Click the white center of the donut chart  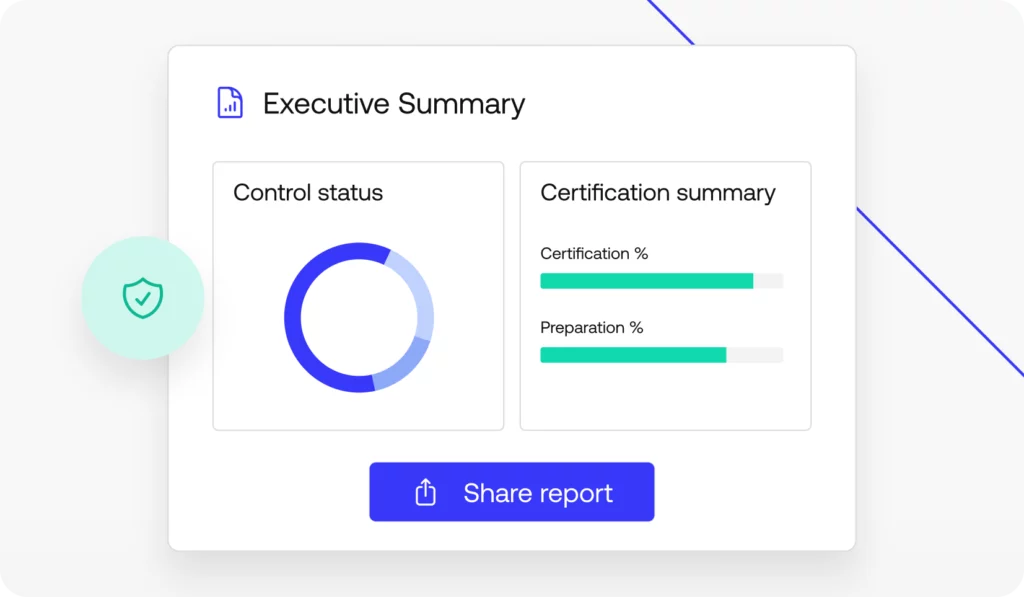tap(358, 317)
